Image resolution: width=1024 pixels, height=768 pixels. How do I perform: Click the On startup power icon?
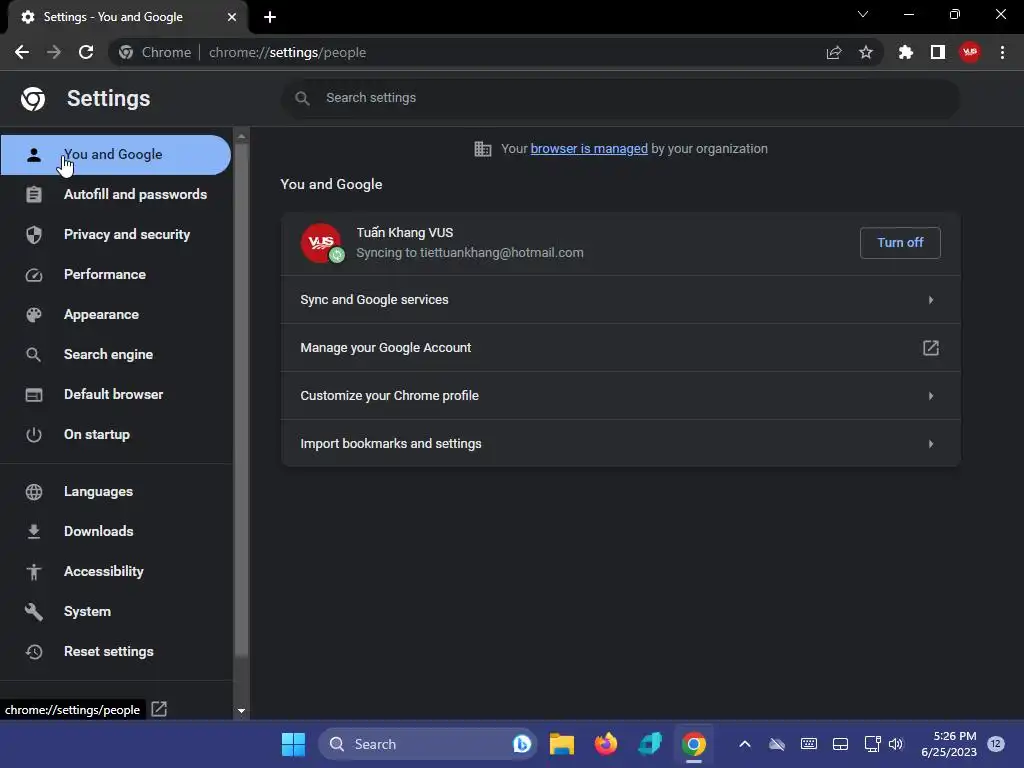34,435
